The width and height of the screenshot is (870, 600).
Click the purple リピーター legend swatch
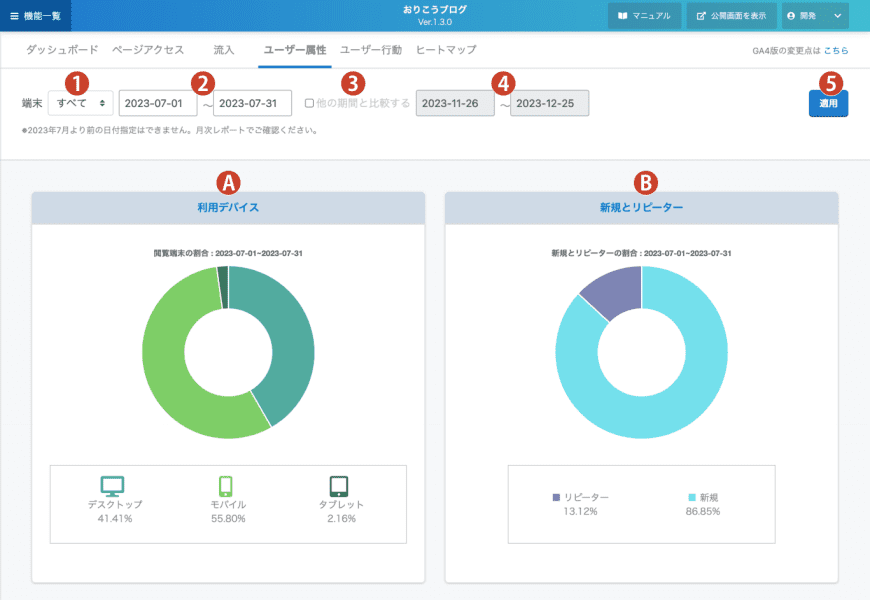pyautogui.click(x=556, y=497)
